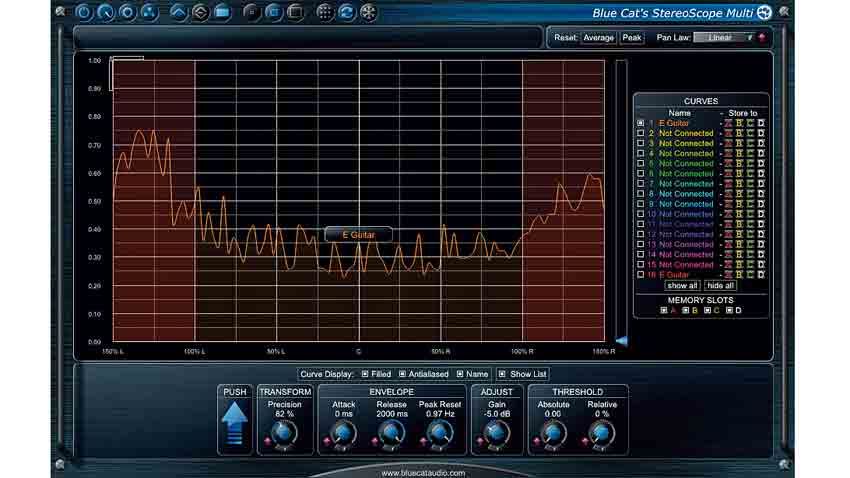Click the Absolute threshold knob

tap(553, 434)
